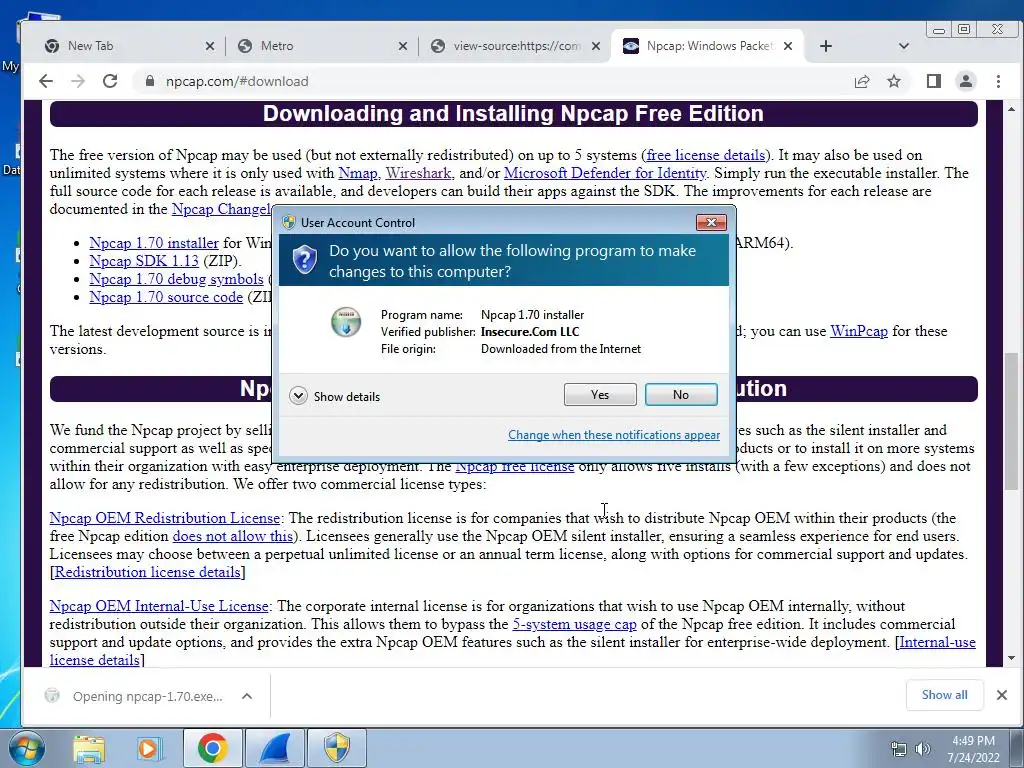Click the volume speaker tray icon
Screen dimensions: 1024x768
(x=922, y=749)
